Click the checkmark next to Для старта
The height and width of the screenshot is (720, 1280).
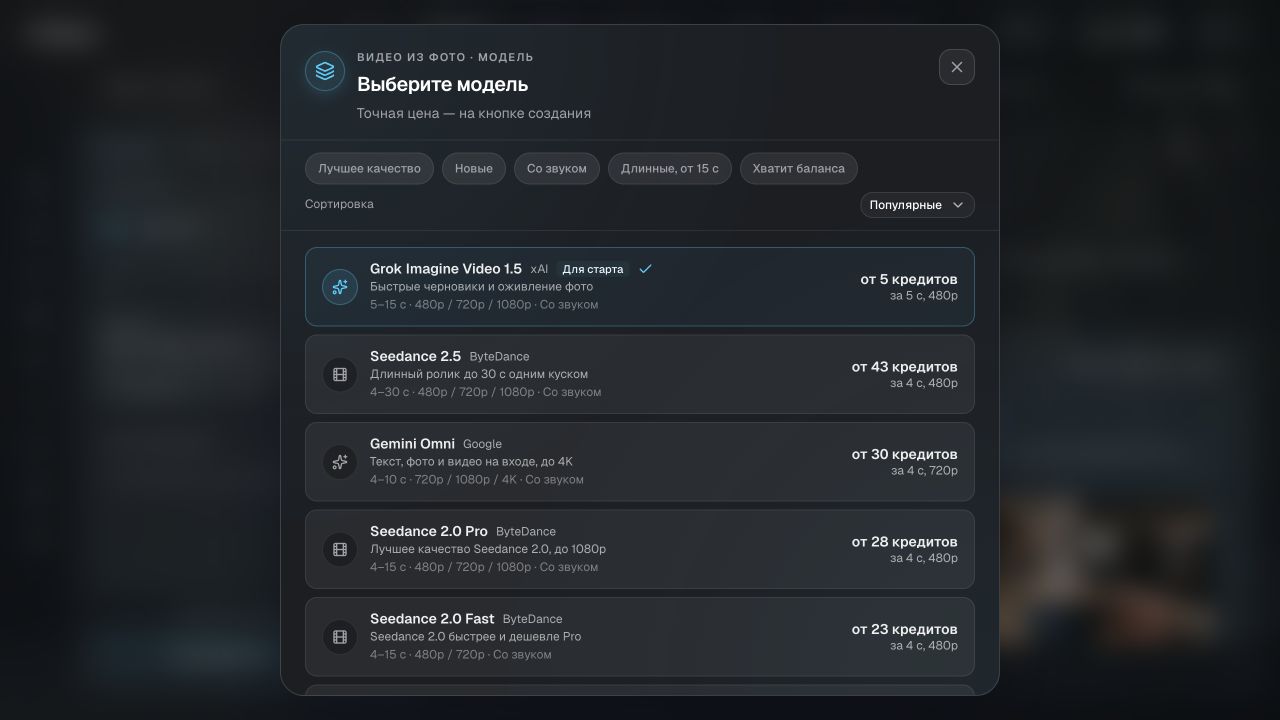coord(645,269)
